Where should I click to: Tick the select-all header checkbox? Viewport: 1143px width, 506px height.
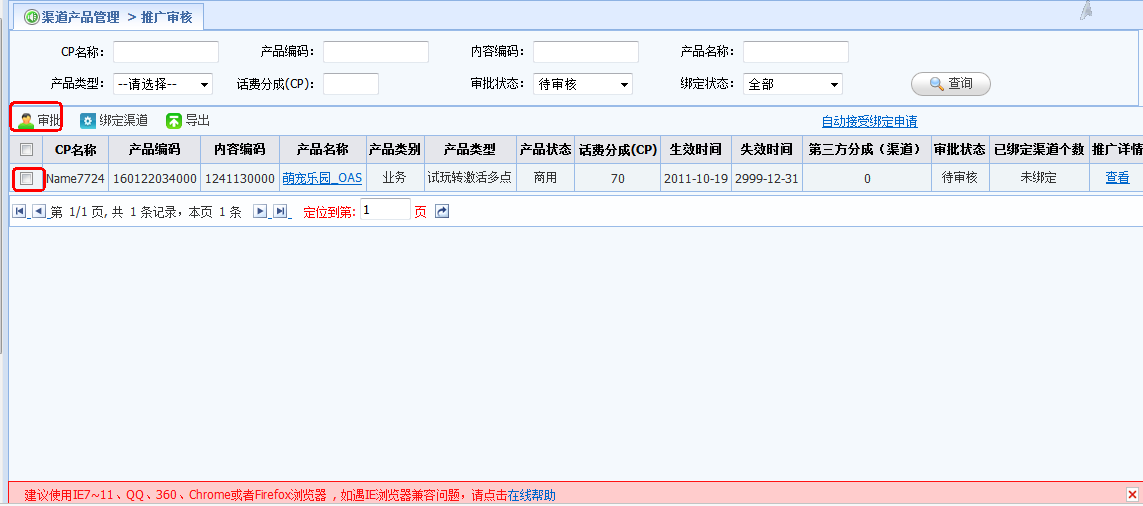[27, 150]
